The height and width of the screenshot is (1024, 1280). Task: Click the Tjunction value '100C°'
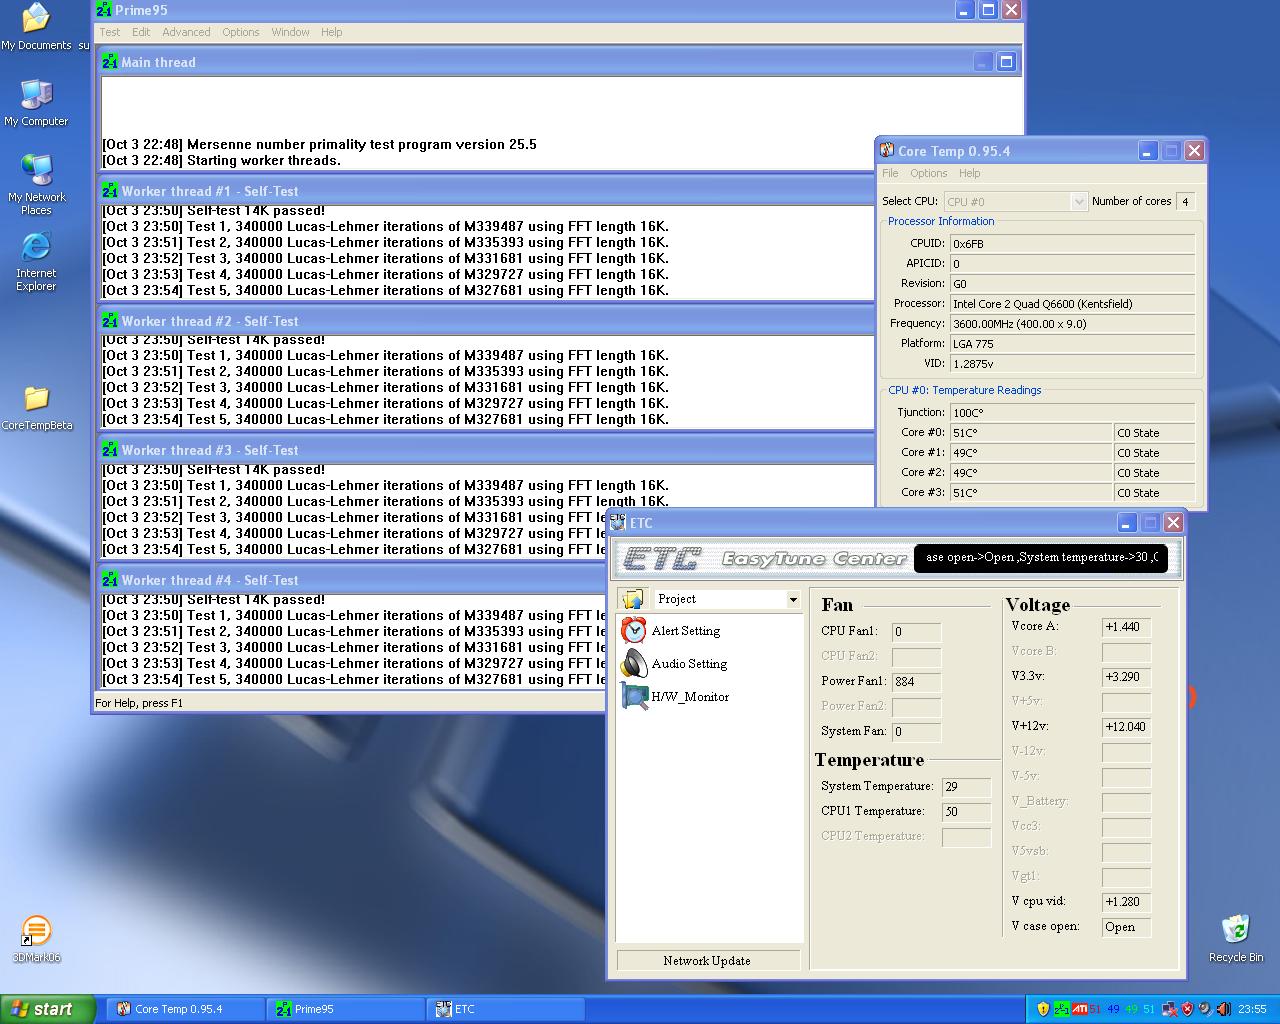pyautogui.click(x=968, y=412)
